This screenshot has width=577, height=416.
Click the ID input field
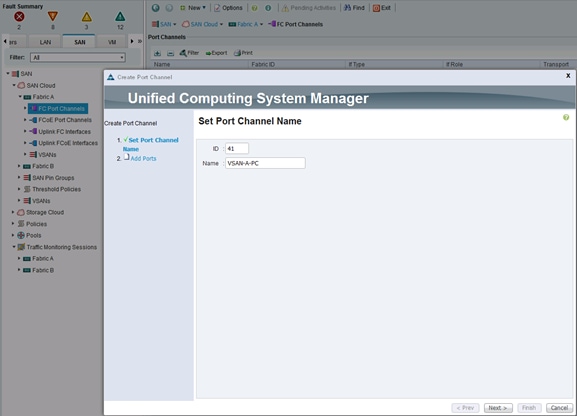(237, 149)
